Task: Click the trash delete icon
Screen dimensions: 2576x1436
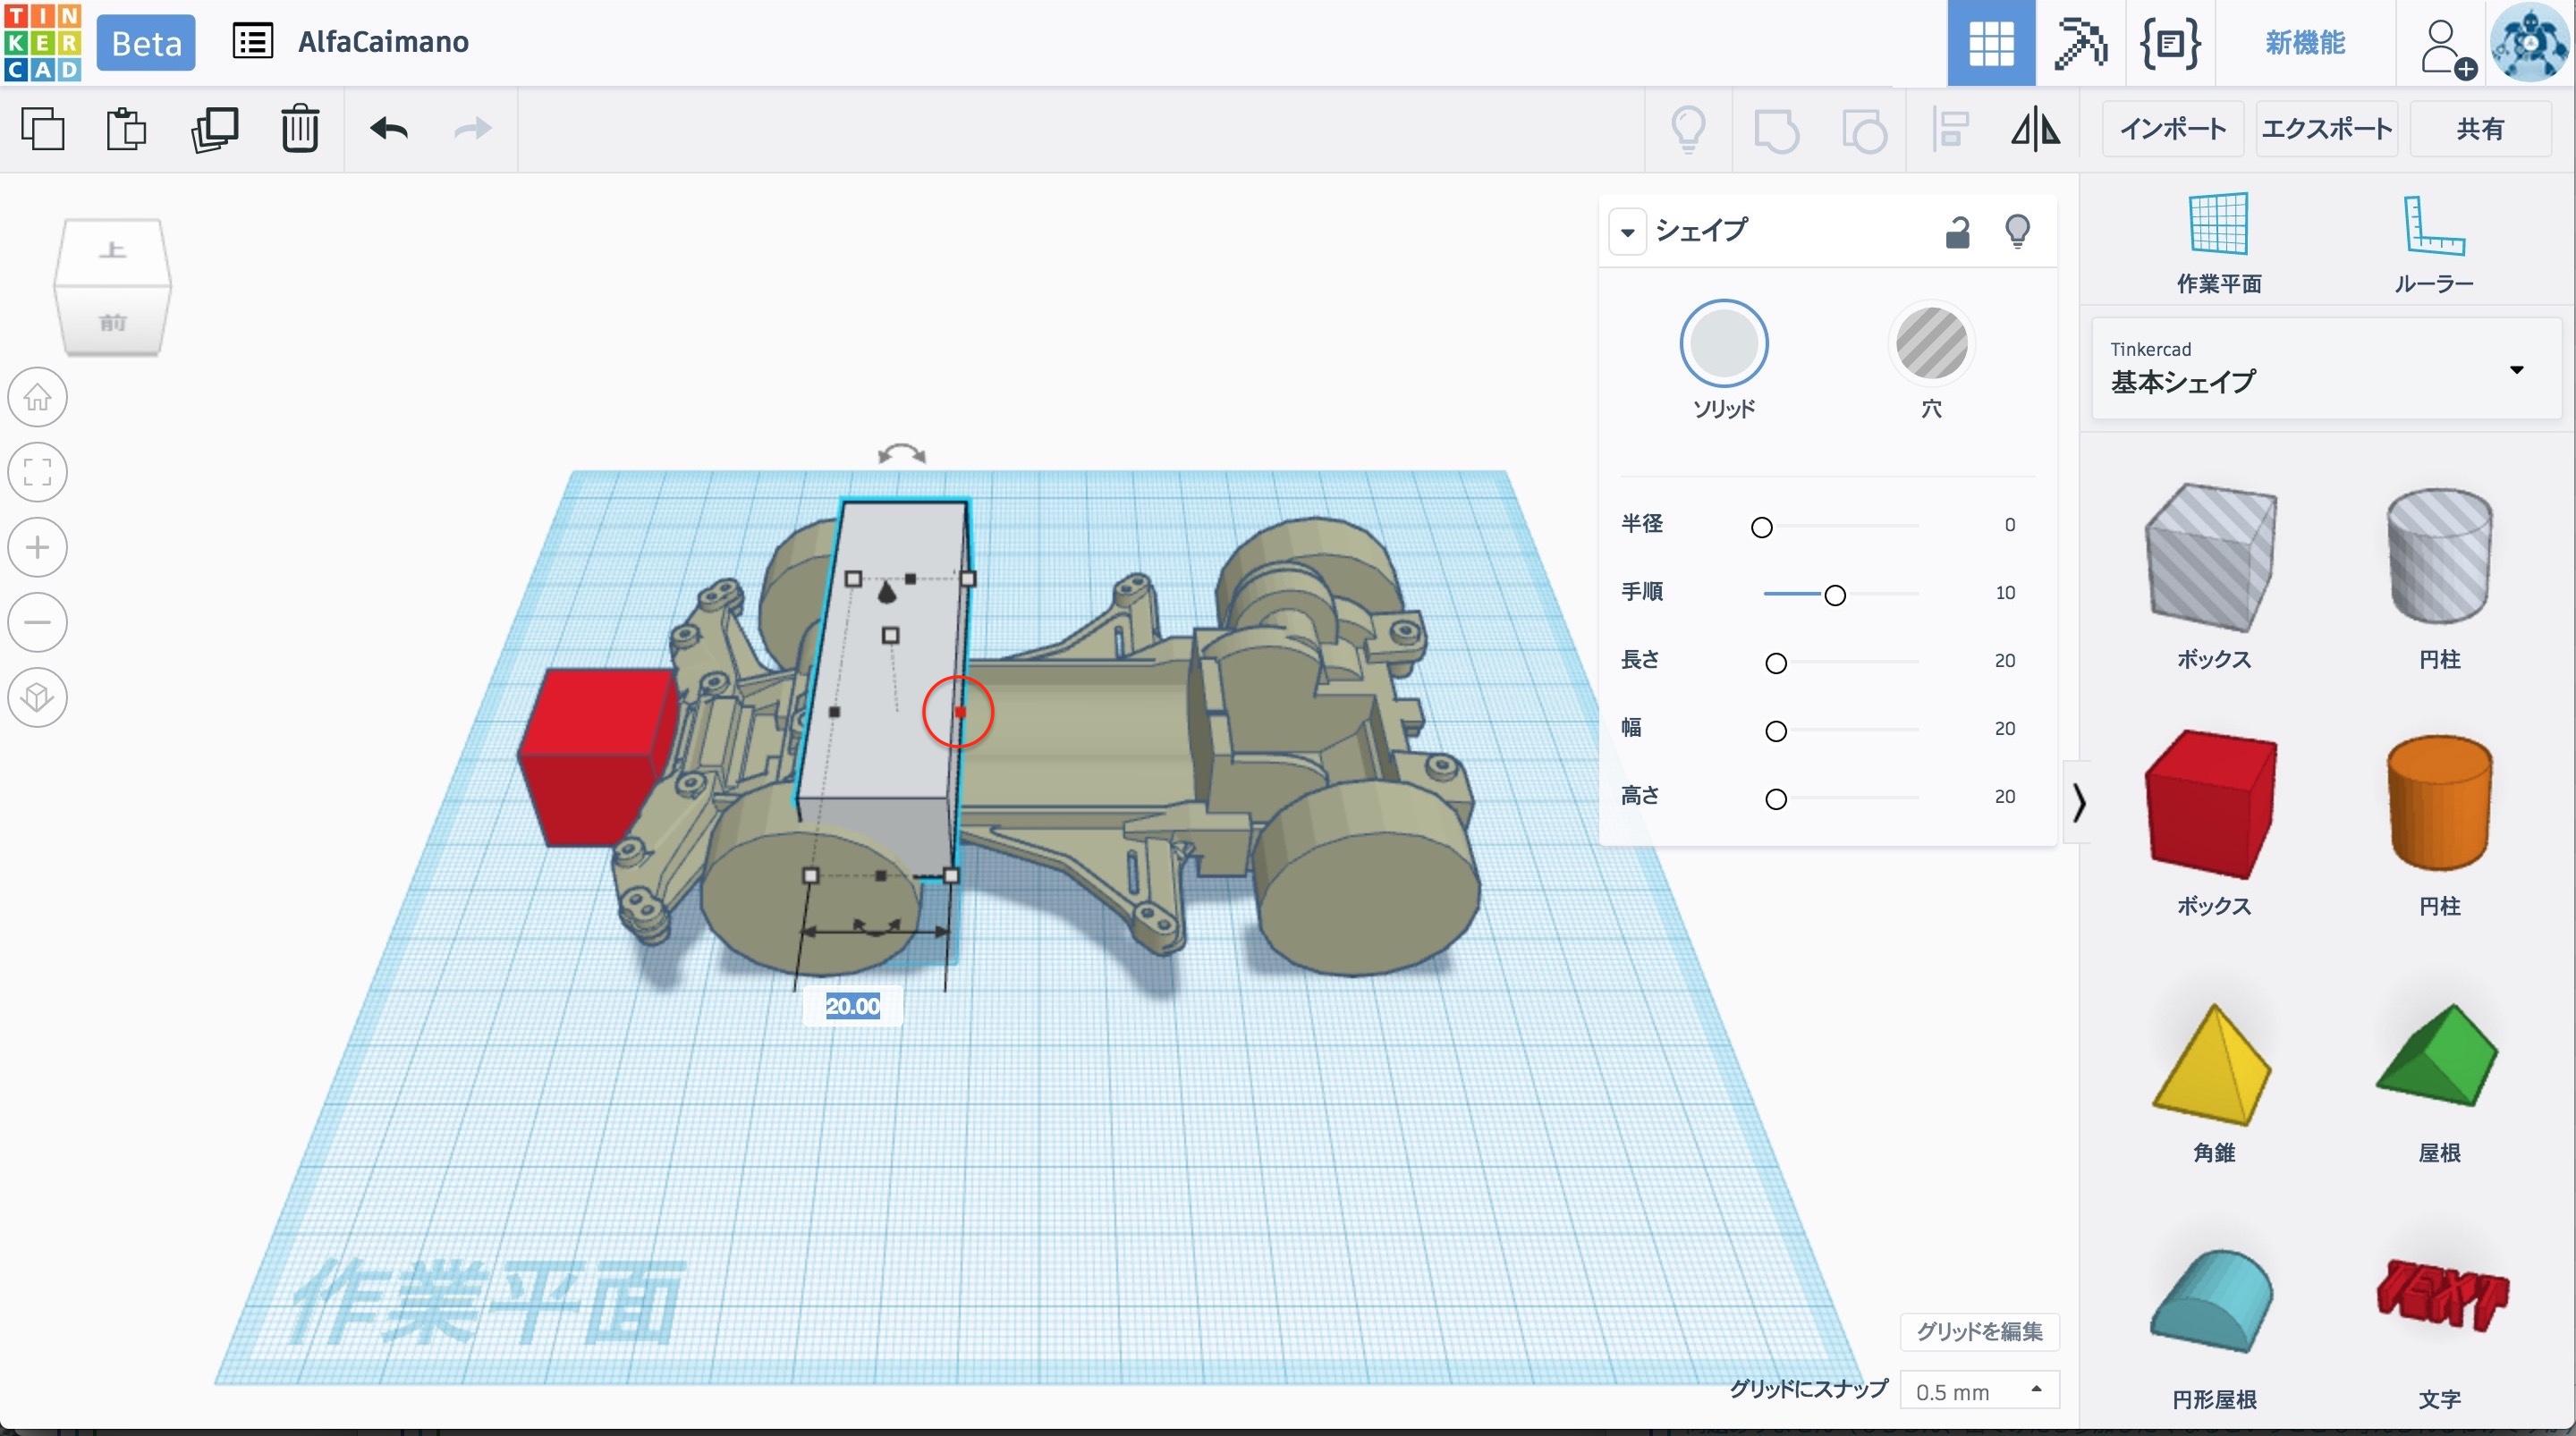Action: pos(299,129)
